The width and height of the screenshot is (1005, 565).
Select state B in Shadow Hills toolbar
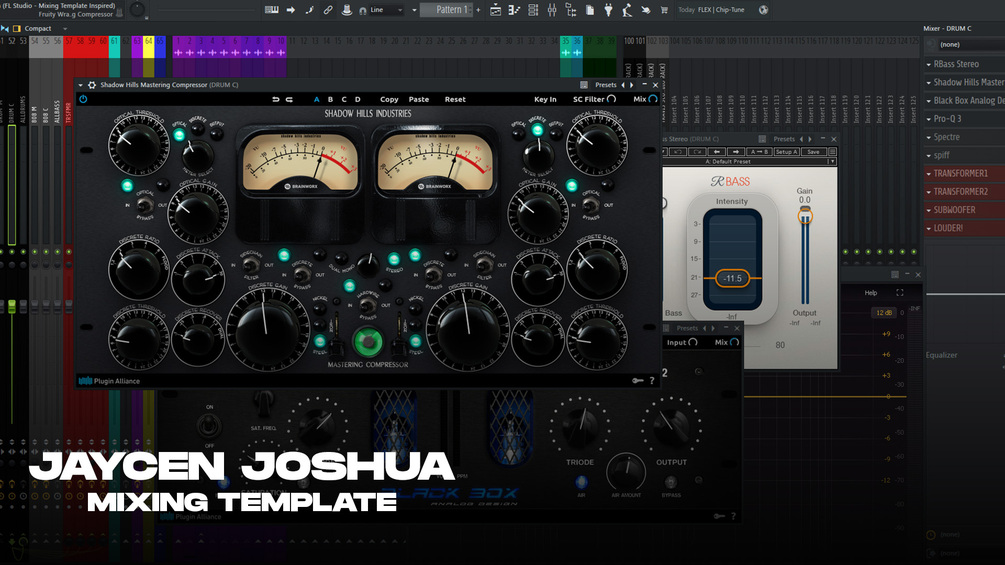tap(330, 99)
